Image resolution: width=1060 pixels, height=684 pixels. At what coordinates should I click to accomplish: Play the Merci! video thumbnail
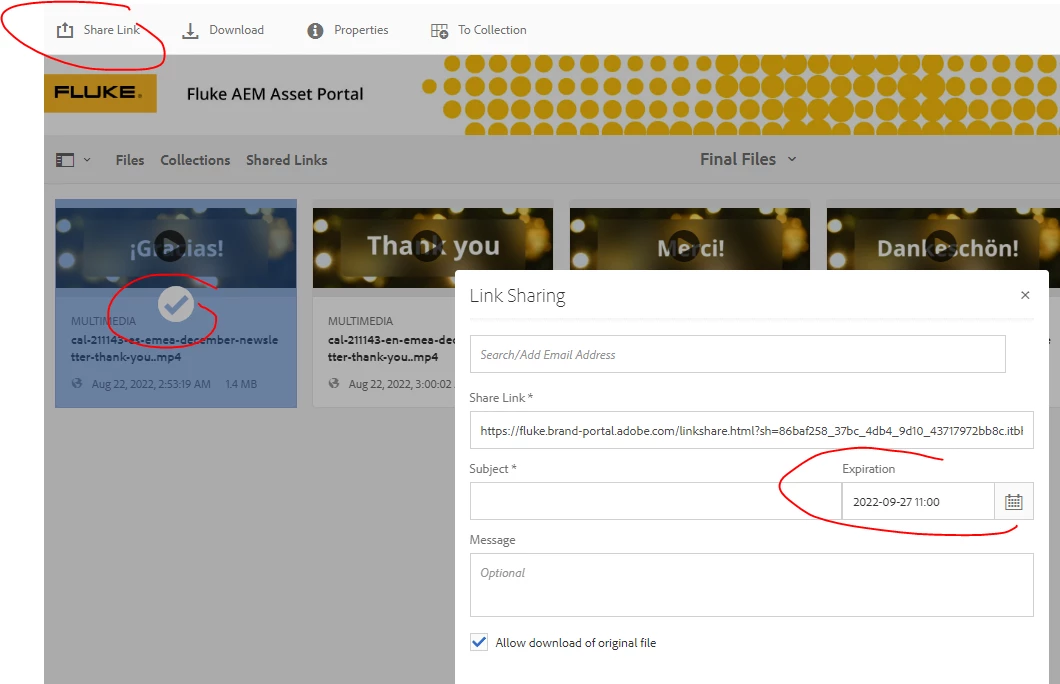point(684,247)
